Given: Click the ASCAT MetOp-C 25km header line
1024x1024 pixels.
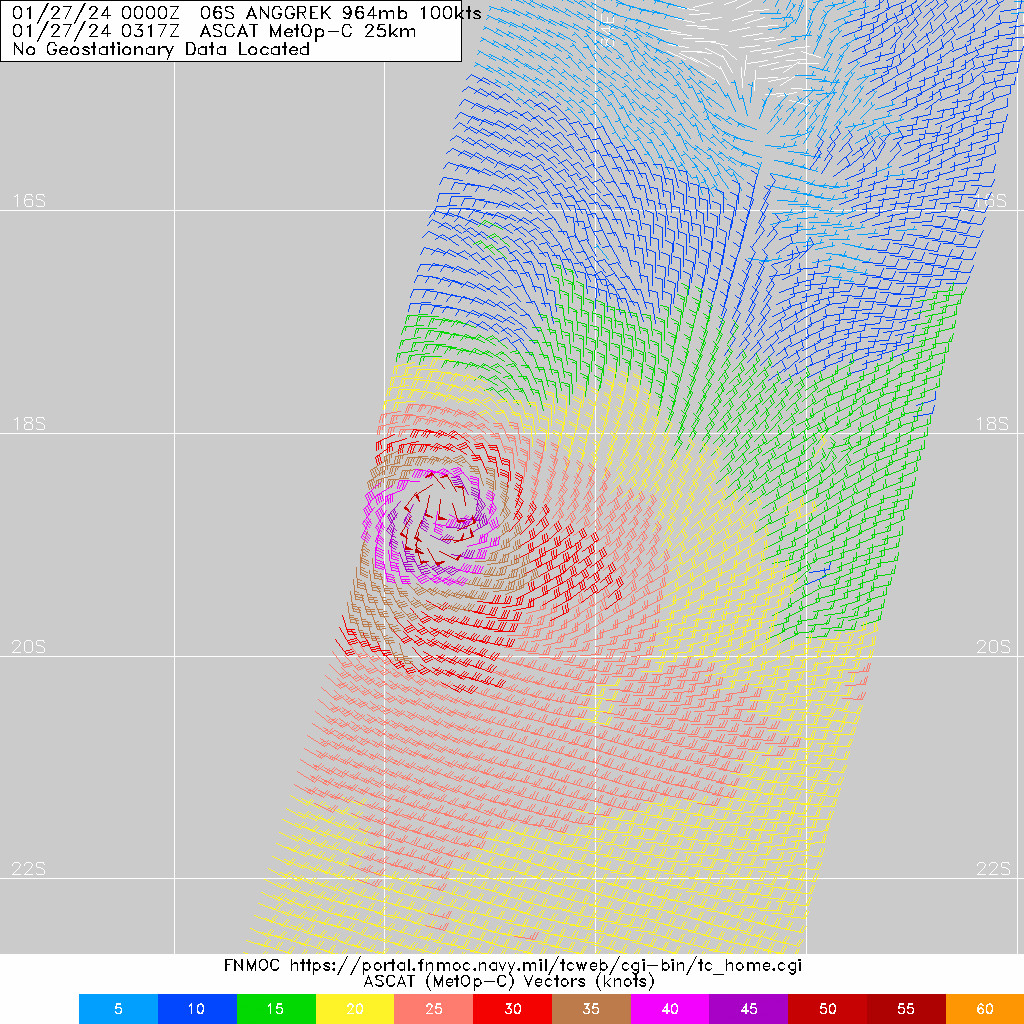Looking at the screenshot, I should [x=214, y=31].
